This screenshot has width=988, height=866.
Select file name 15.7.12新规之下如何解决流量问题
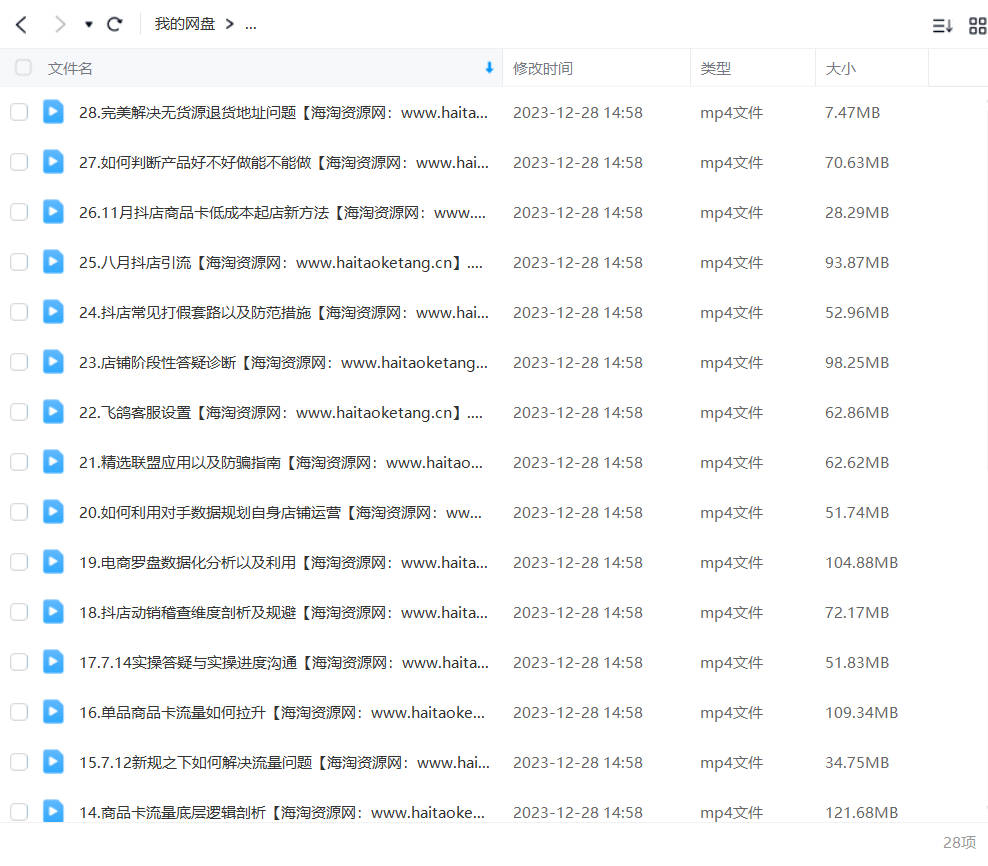coord(284,763)
